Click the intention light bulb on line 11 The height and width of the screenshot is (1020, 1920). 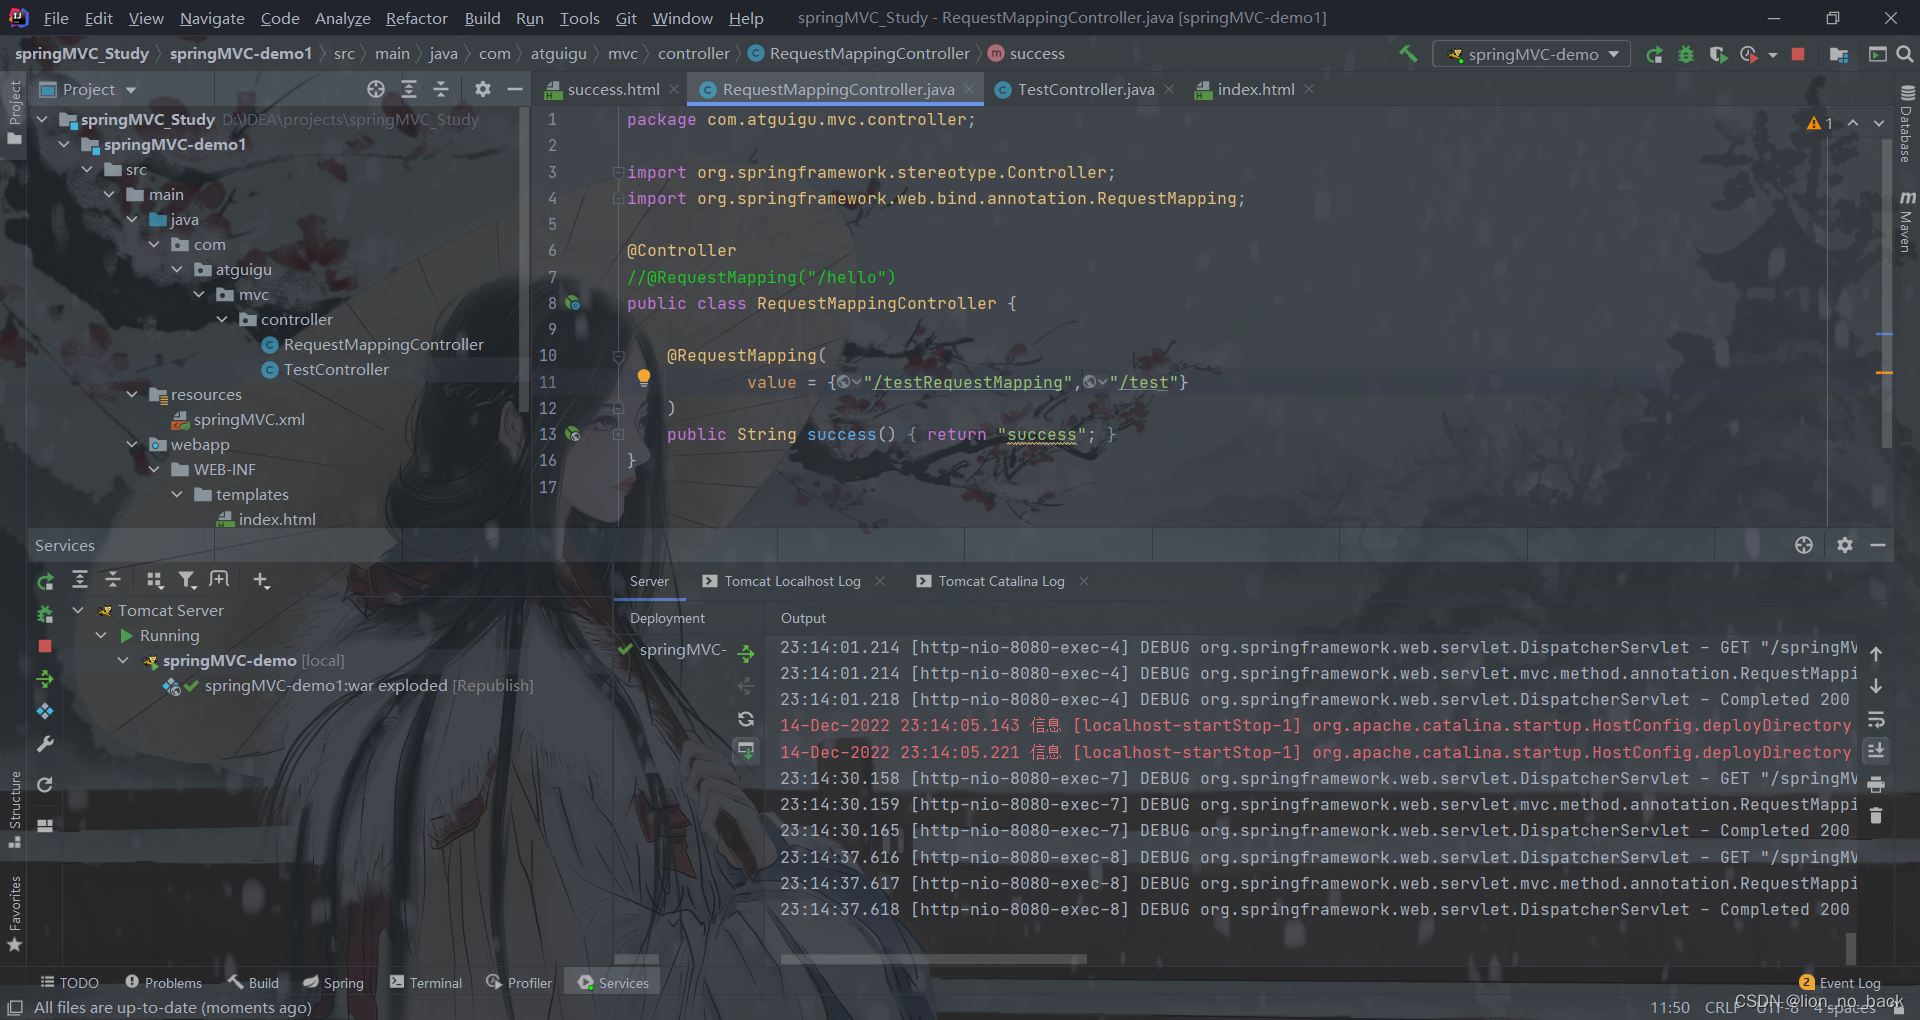click(644, 378)
